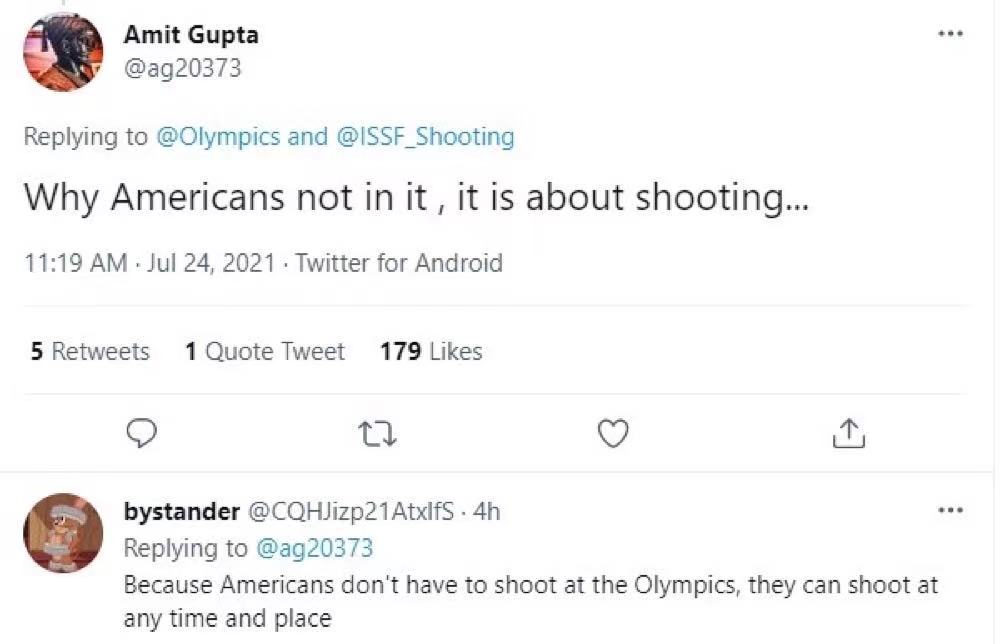See who gave 179 Likes
Viewport: 1000px width, 644px height.
[x=432, y=352]
